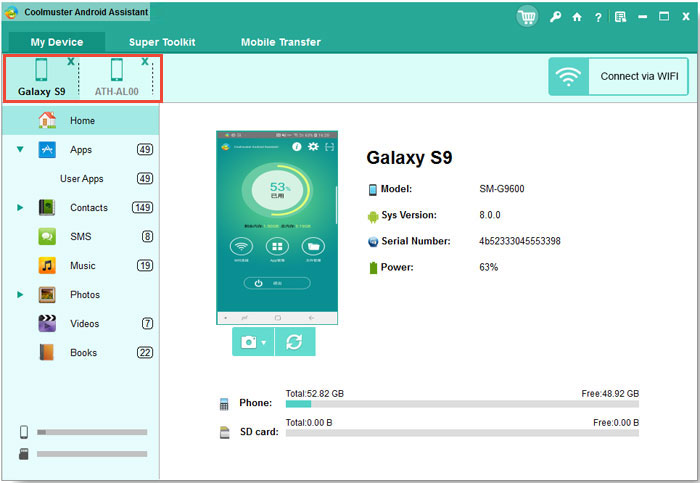Open the Super Toolkit tab
Screen dimensions: 700x483
click(162, 42)
